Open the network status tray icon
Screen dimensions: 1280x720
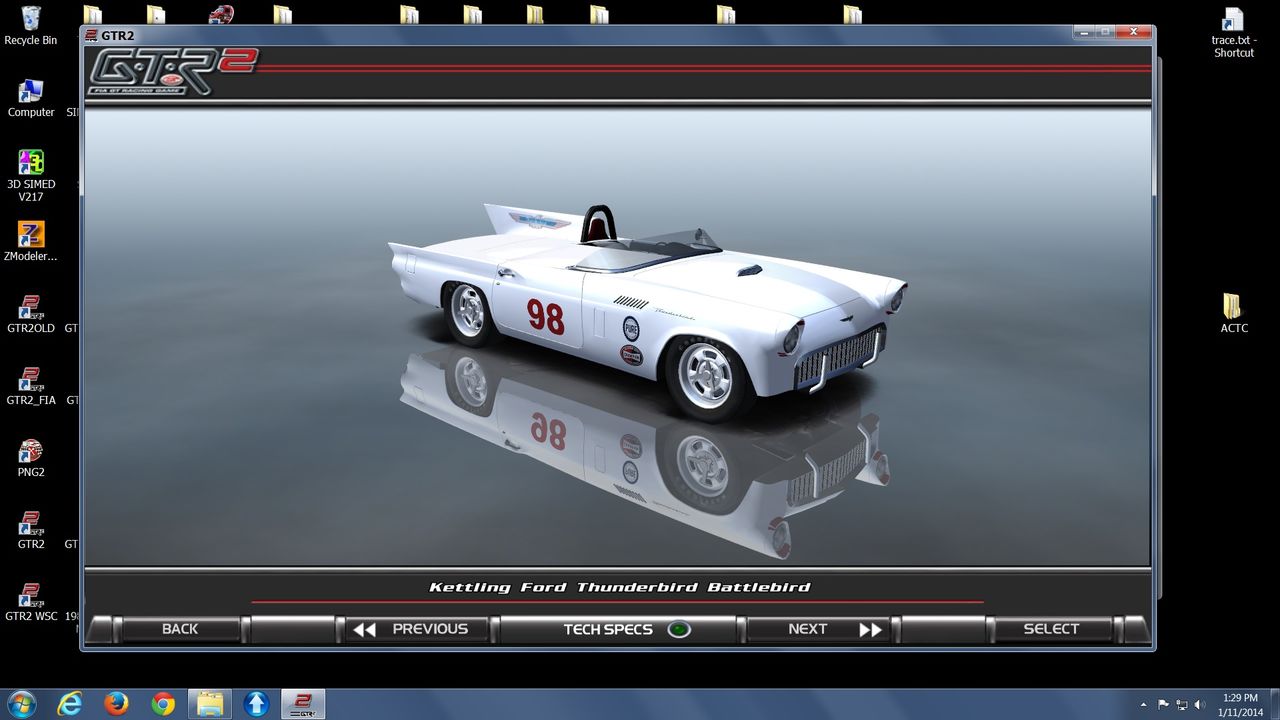pos(1181,704)
